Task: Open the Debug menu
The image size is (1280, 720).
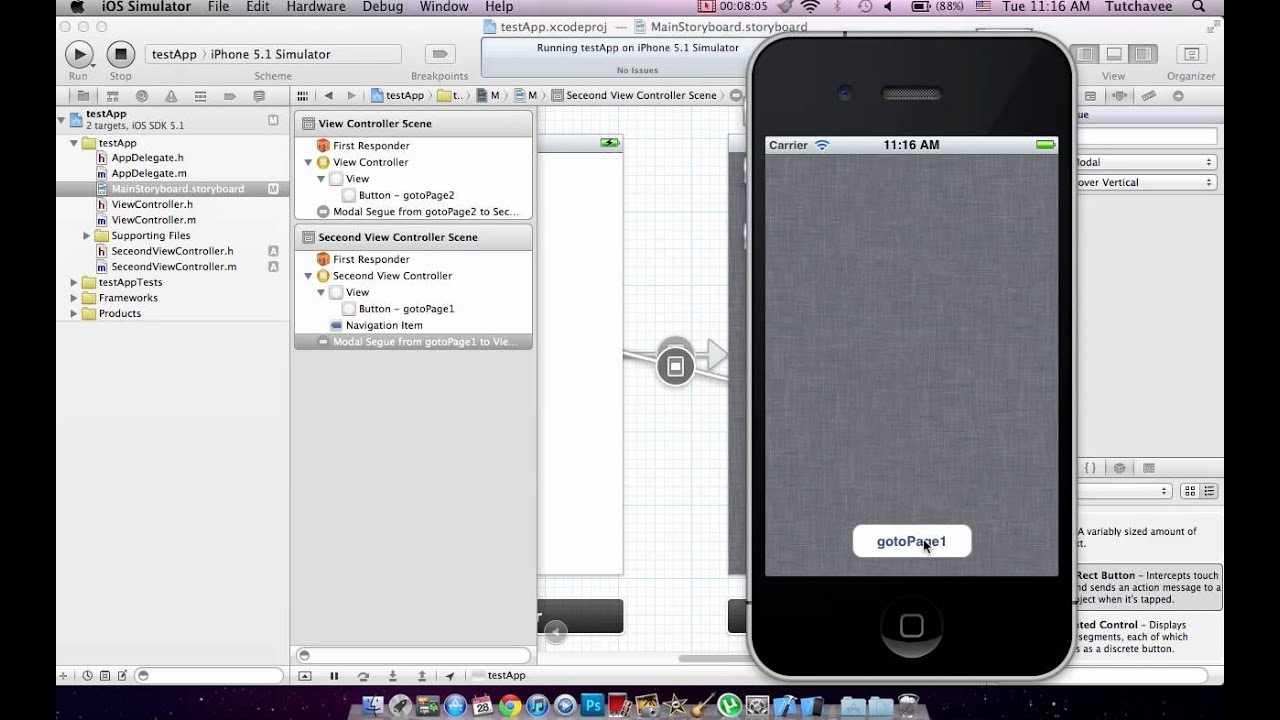Action: (382, 7)
